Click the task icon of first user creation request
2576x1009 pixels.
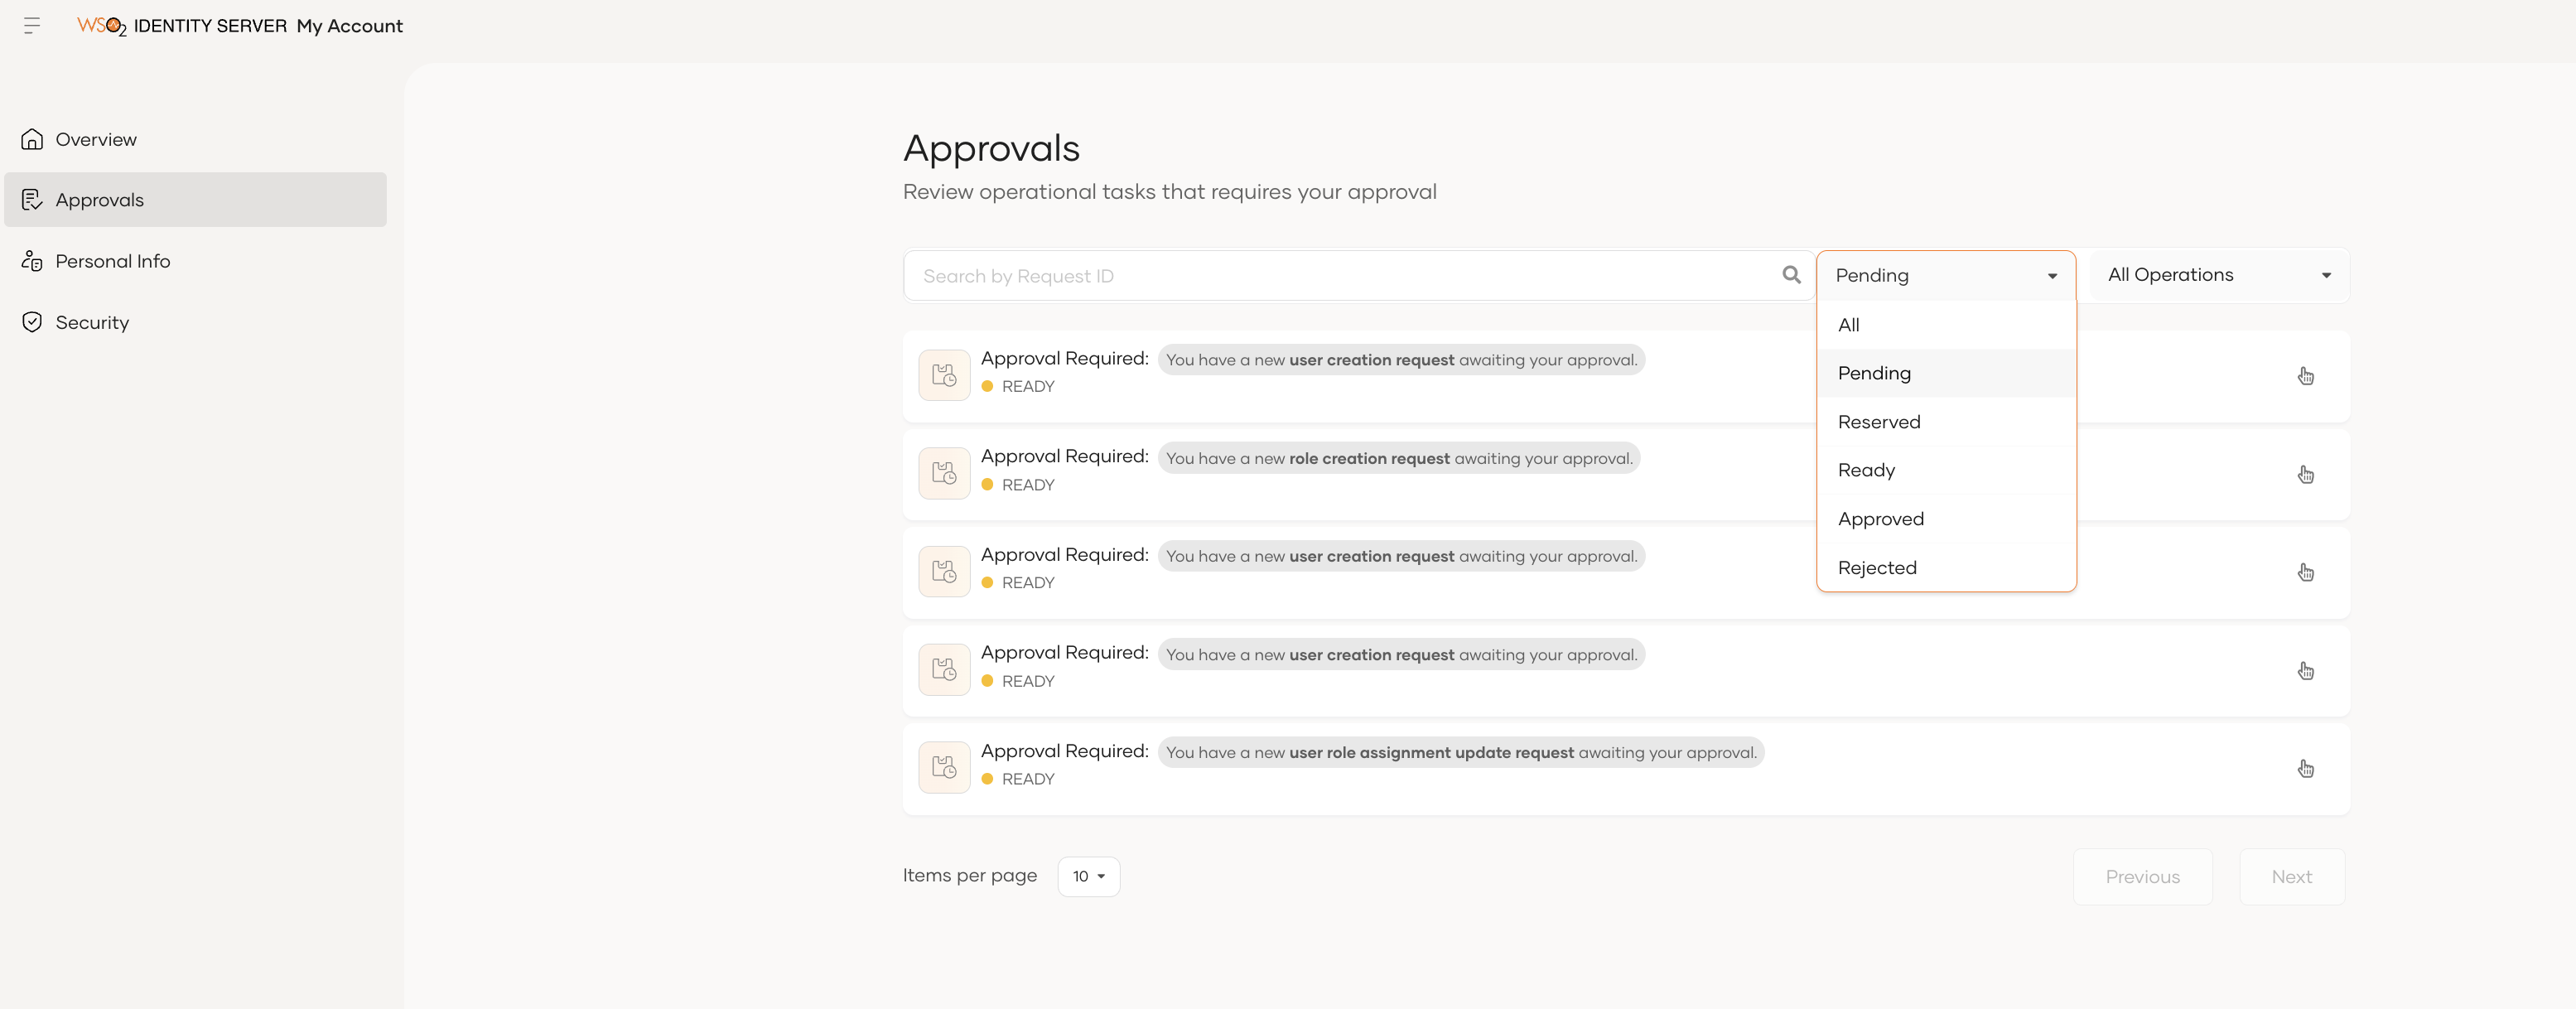944,375
